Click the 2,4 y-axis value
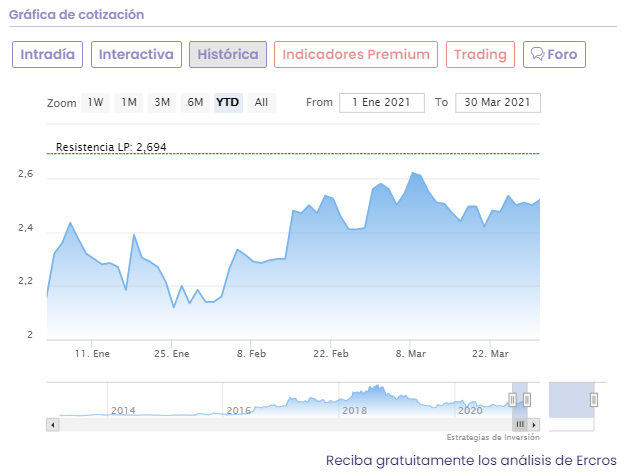The width and height of the screenshot is (627, 476). [26, 228]
